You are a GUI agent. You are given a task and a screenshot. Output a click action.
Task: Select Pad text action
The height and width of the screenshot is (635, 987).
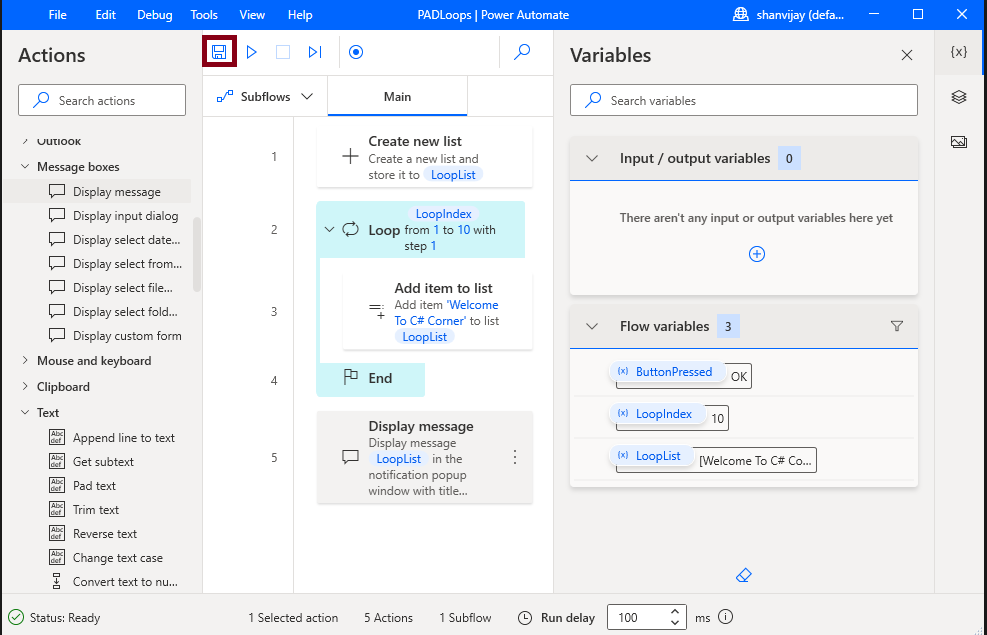click(x=82, y=485)
